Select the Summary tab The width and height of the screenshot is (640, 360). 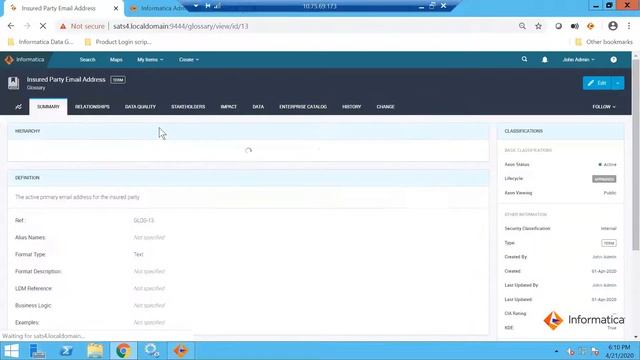48,107
